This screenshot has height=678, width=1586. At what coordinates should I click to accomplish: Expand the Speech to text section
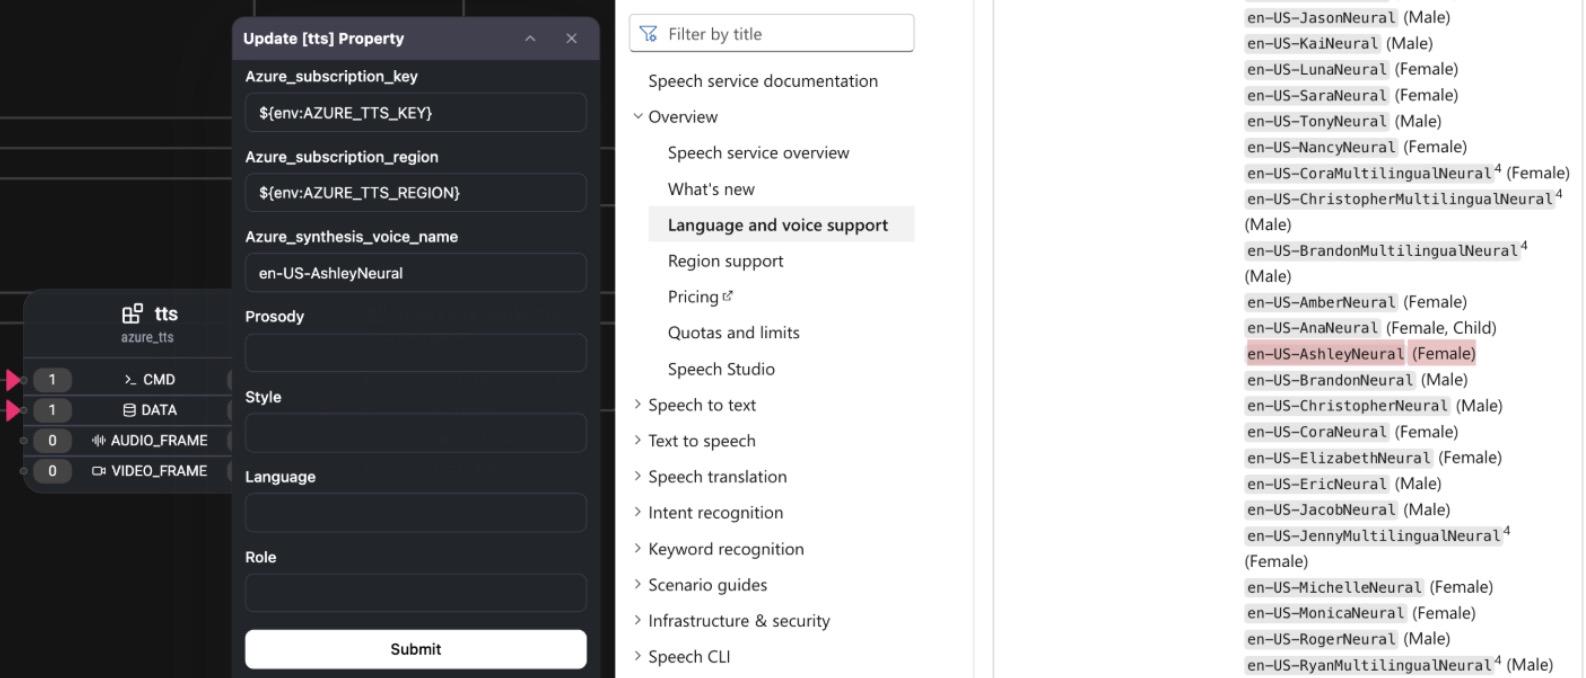coord(639,405)
